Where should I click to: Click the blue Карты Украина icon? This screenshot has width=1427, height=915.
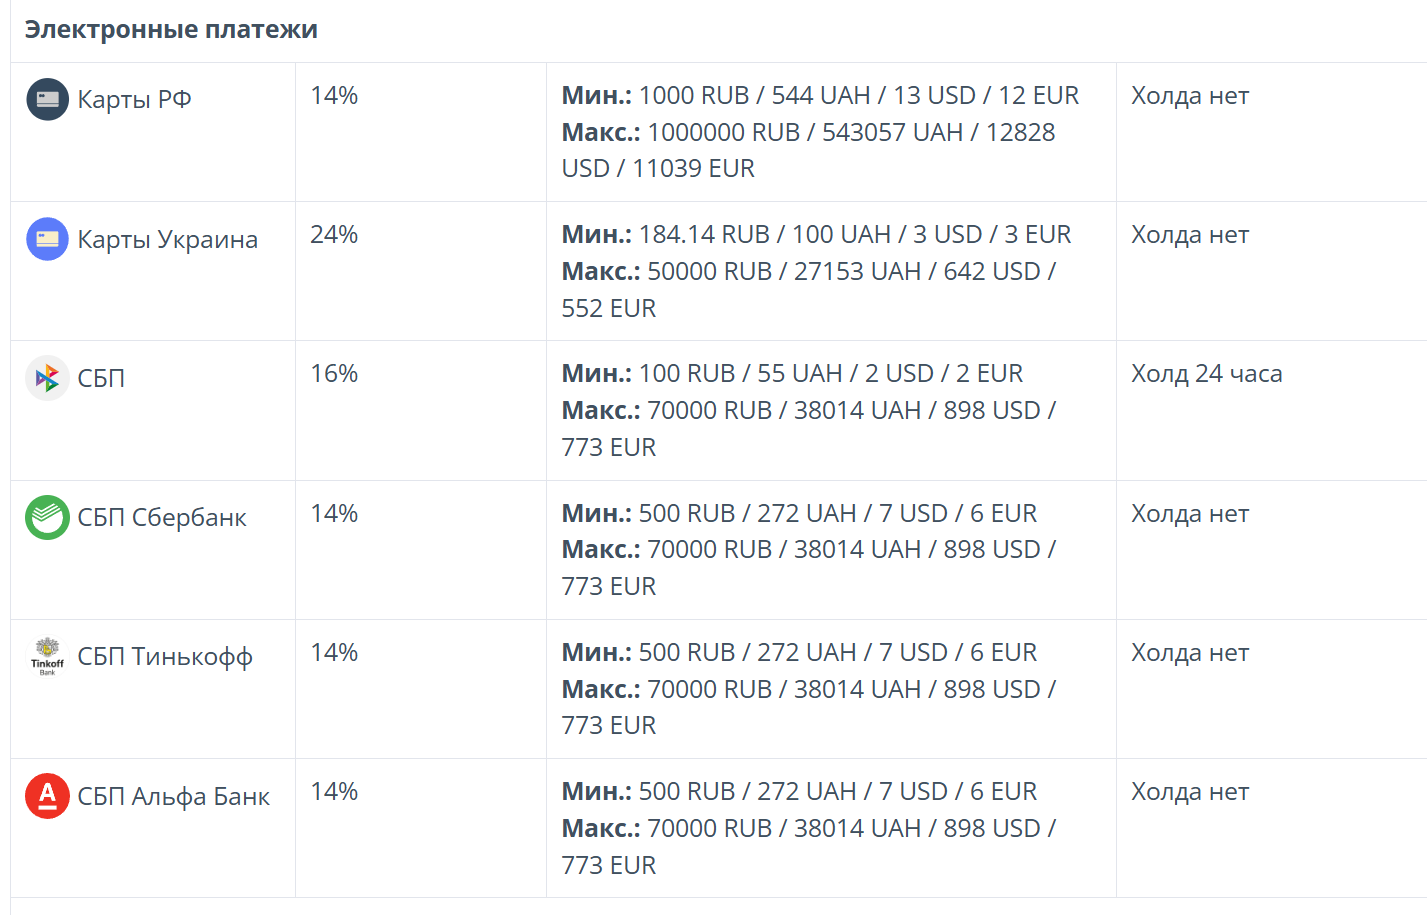tap(47, 239)
